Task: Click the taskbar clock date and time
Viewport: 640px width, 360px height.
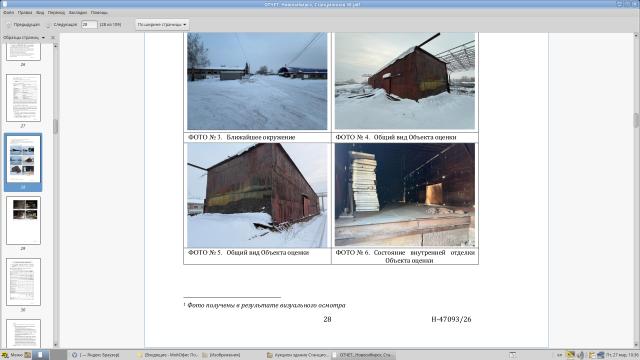Action: coord(622,355)
